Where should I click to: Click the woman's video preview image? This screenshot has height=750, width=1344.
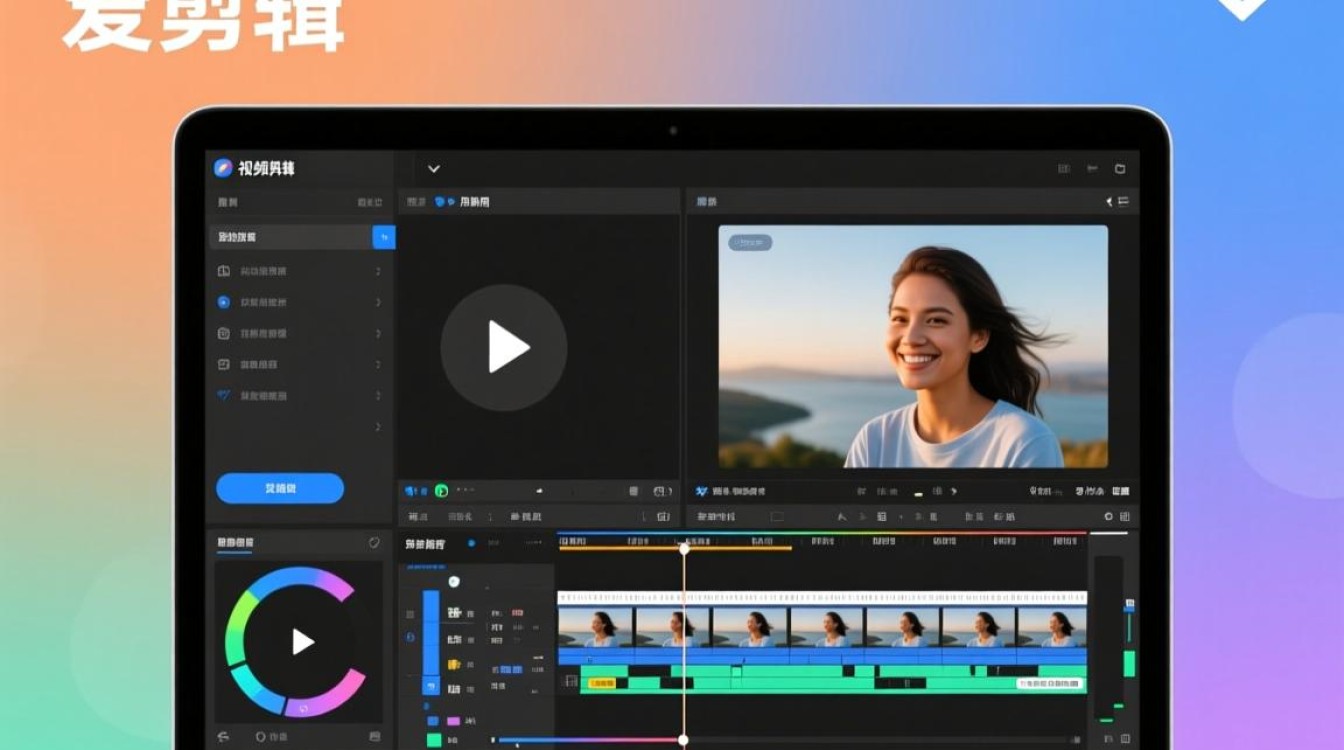tap(913, 346)
